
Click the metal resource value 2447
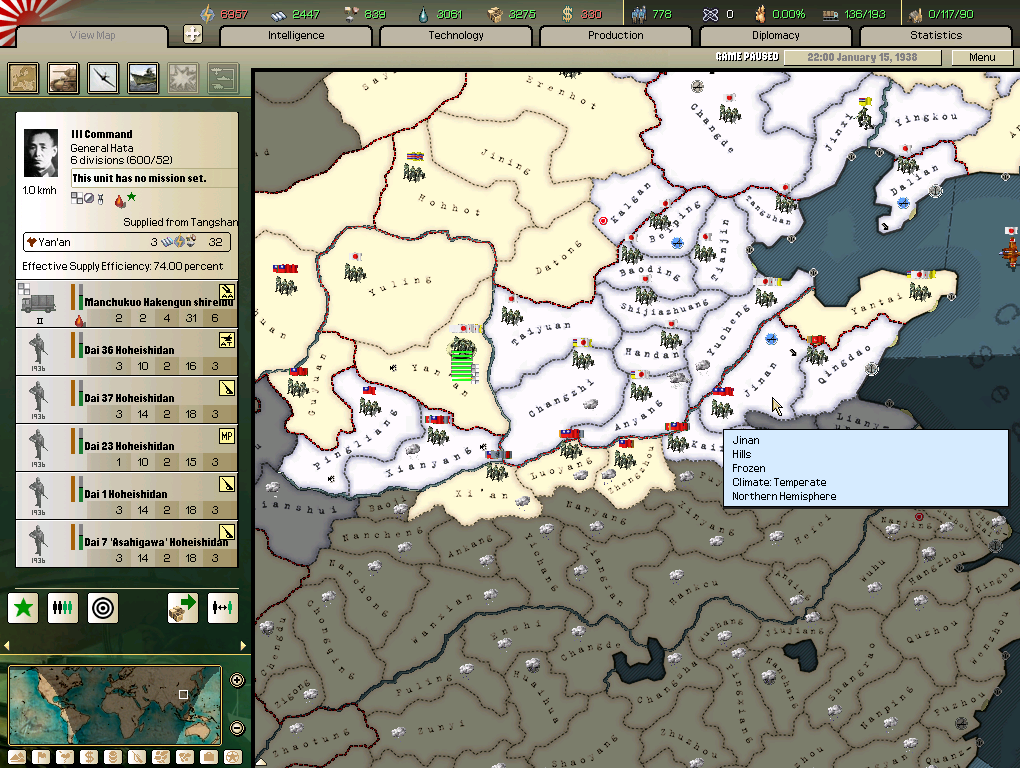306,14
